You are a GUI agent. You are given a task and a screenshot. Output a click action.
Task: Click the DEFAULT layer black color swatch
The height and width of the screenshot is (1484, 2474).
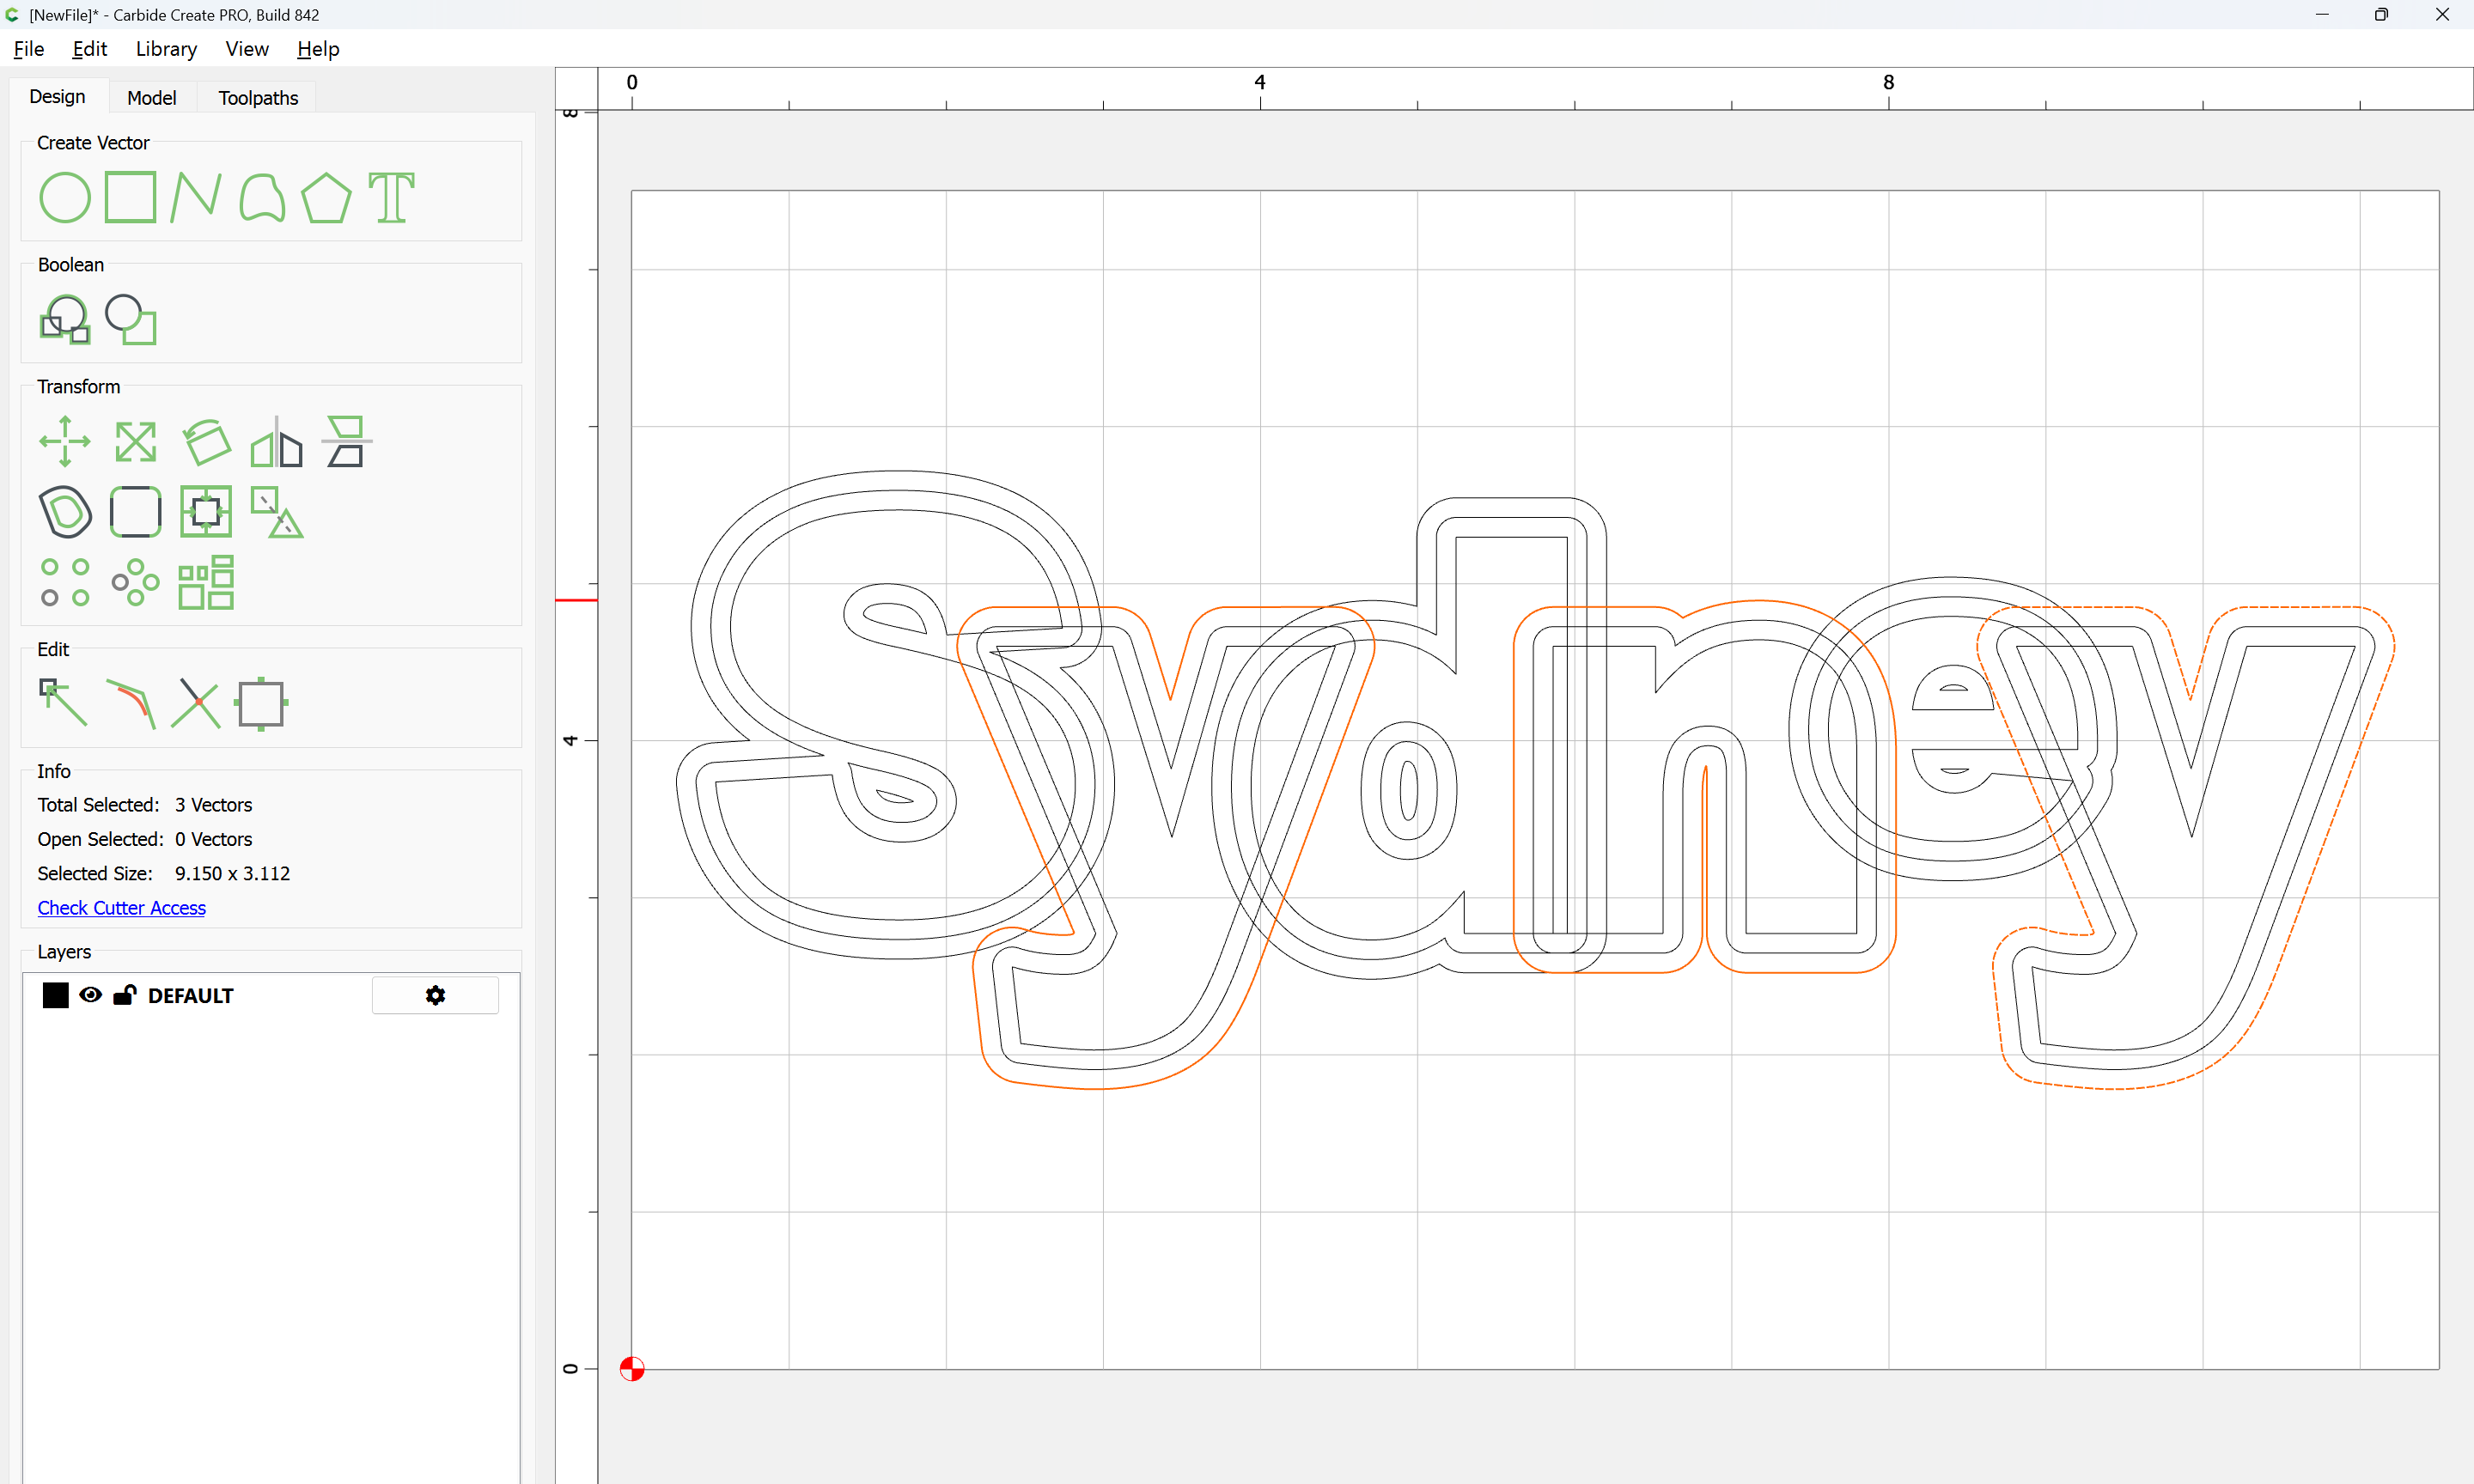(55, 995)
